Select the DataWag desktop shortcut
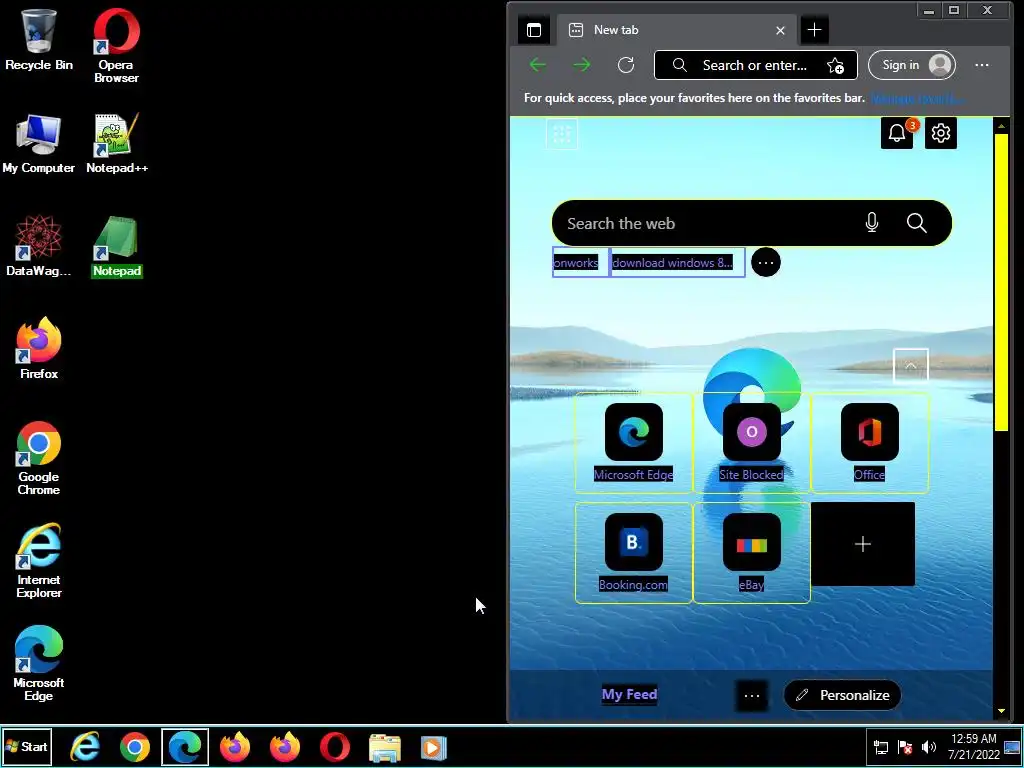Viewport: 1024px width, 768px height. [39, 246]
